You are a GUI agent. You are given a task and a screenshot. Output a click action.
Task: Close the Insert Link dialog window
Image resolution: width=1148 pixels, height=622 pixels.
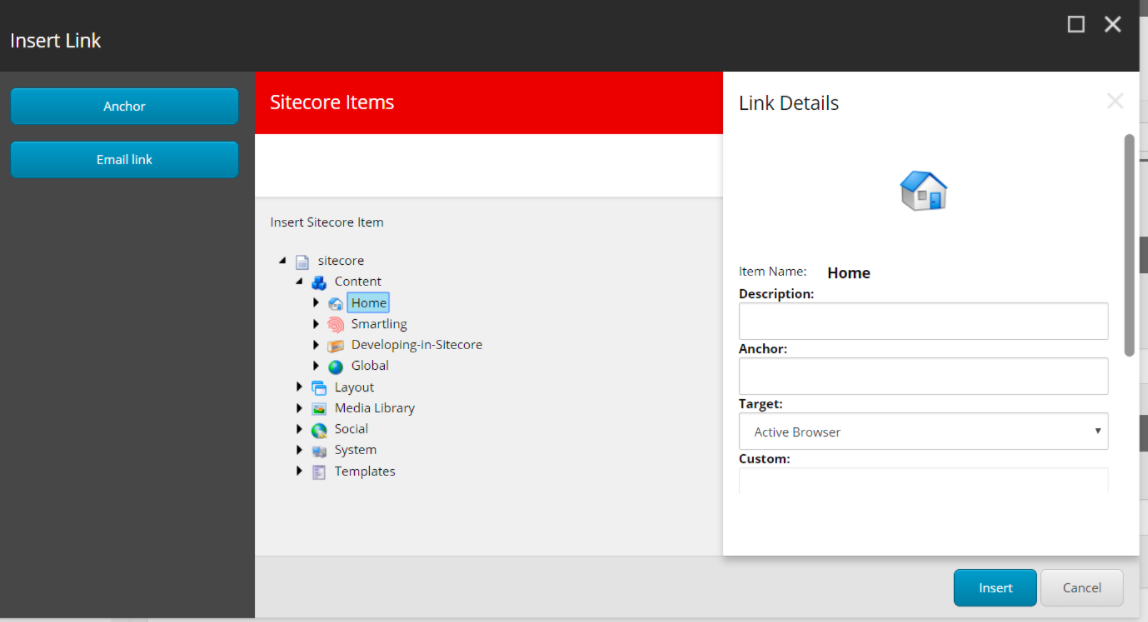tap(1113, 24)
